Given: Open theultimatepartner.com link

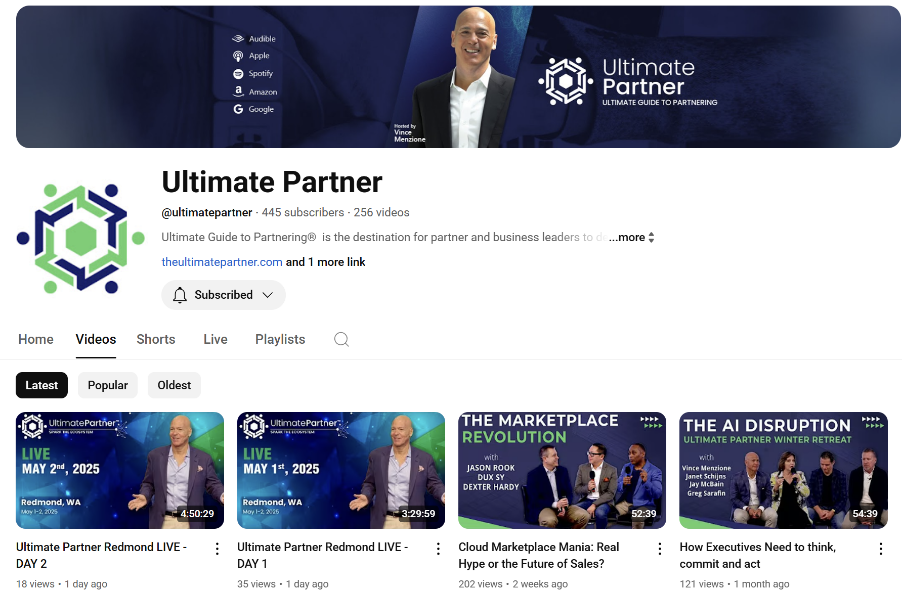Looking at the screenshot, I should click(x=222, y=262).
